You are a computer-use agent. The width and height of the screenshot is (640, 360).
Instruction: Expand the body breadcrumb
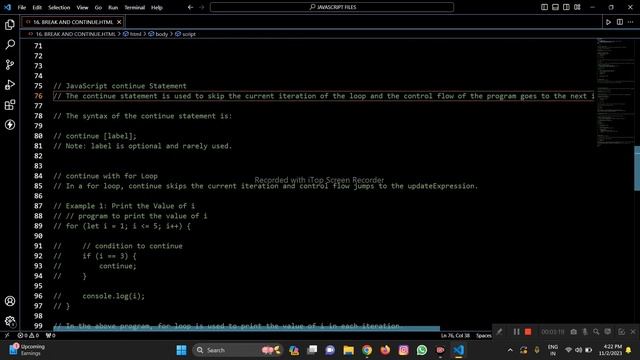pos(158,34)
